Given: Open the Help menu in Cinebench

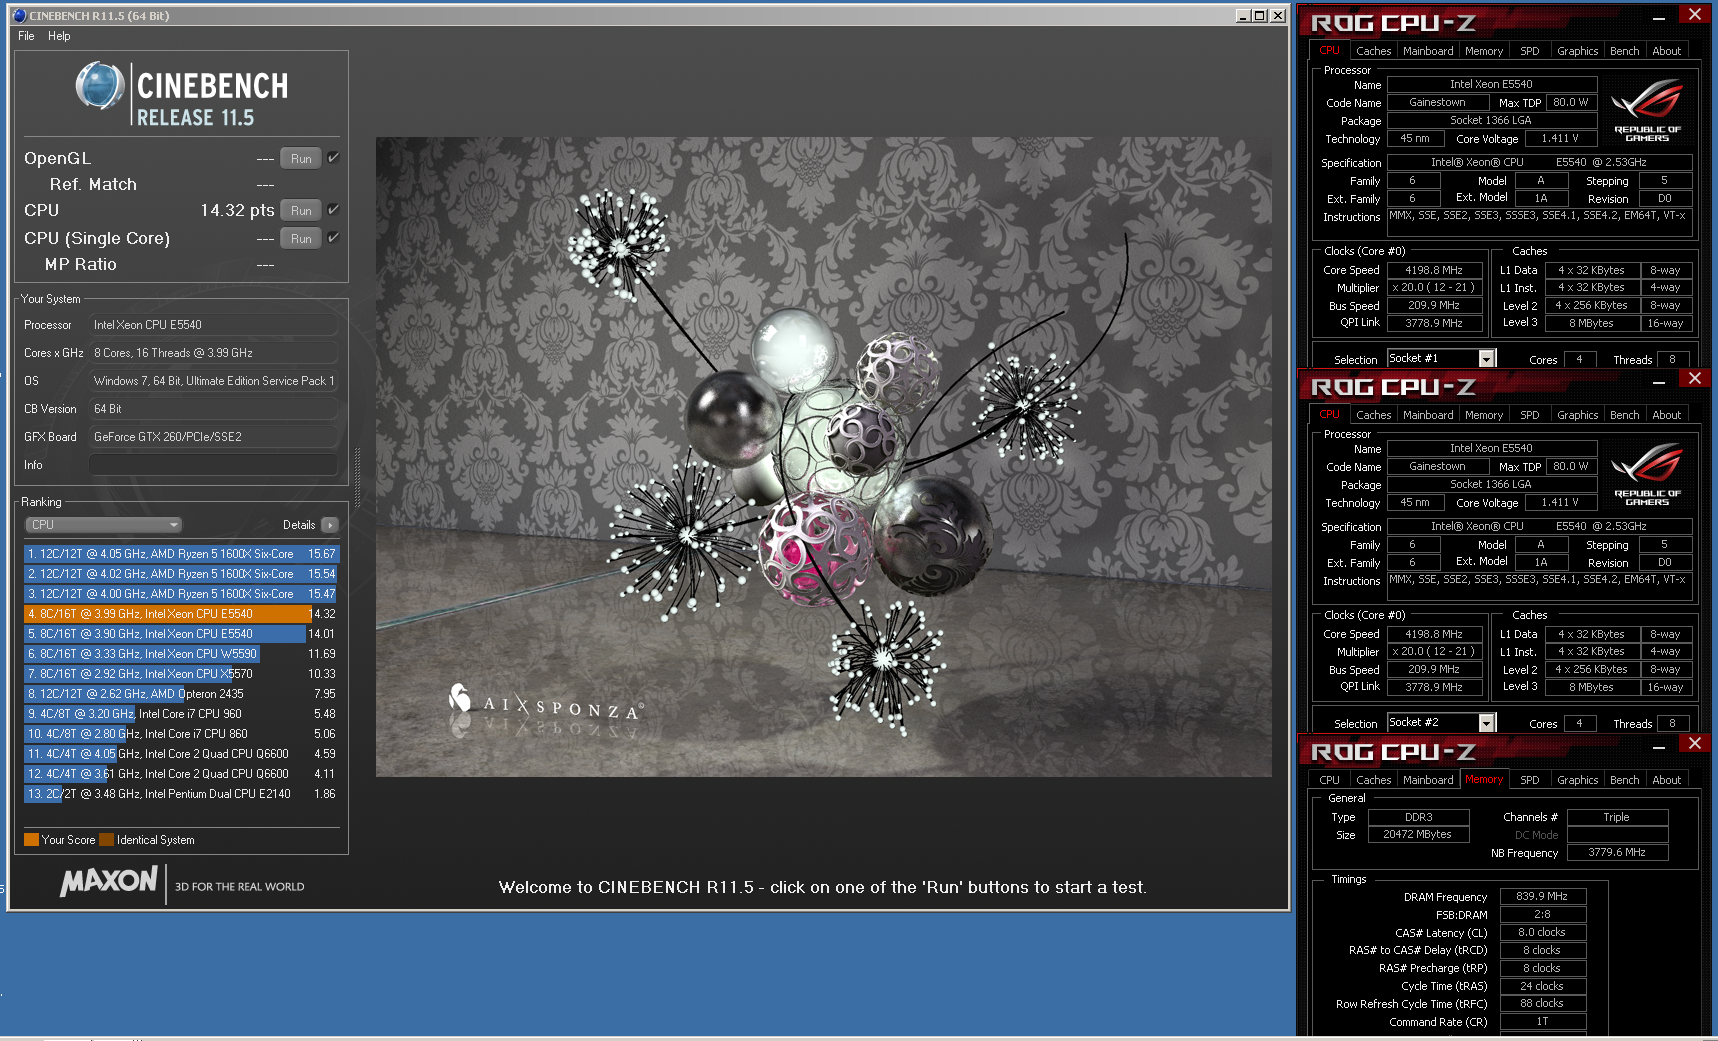Looking at the screenshot, I should click(59, 36).
